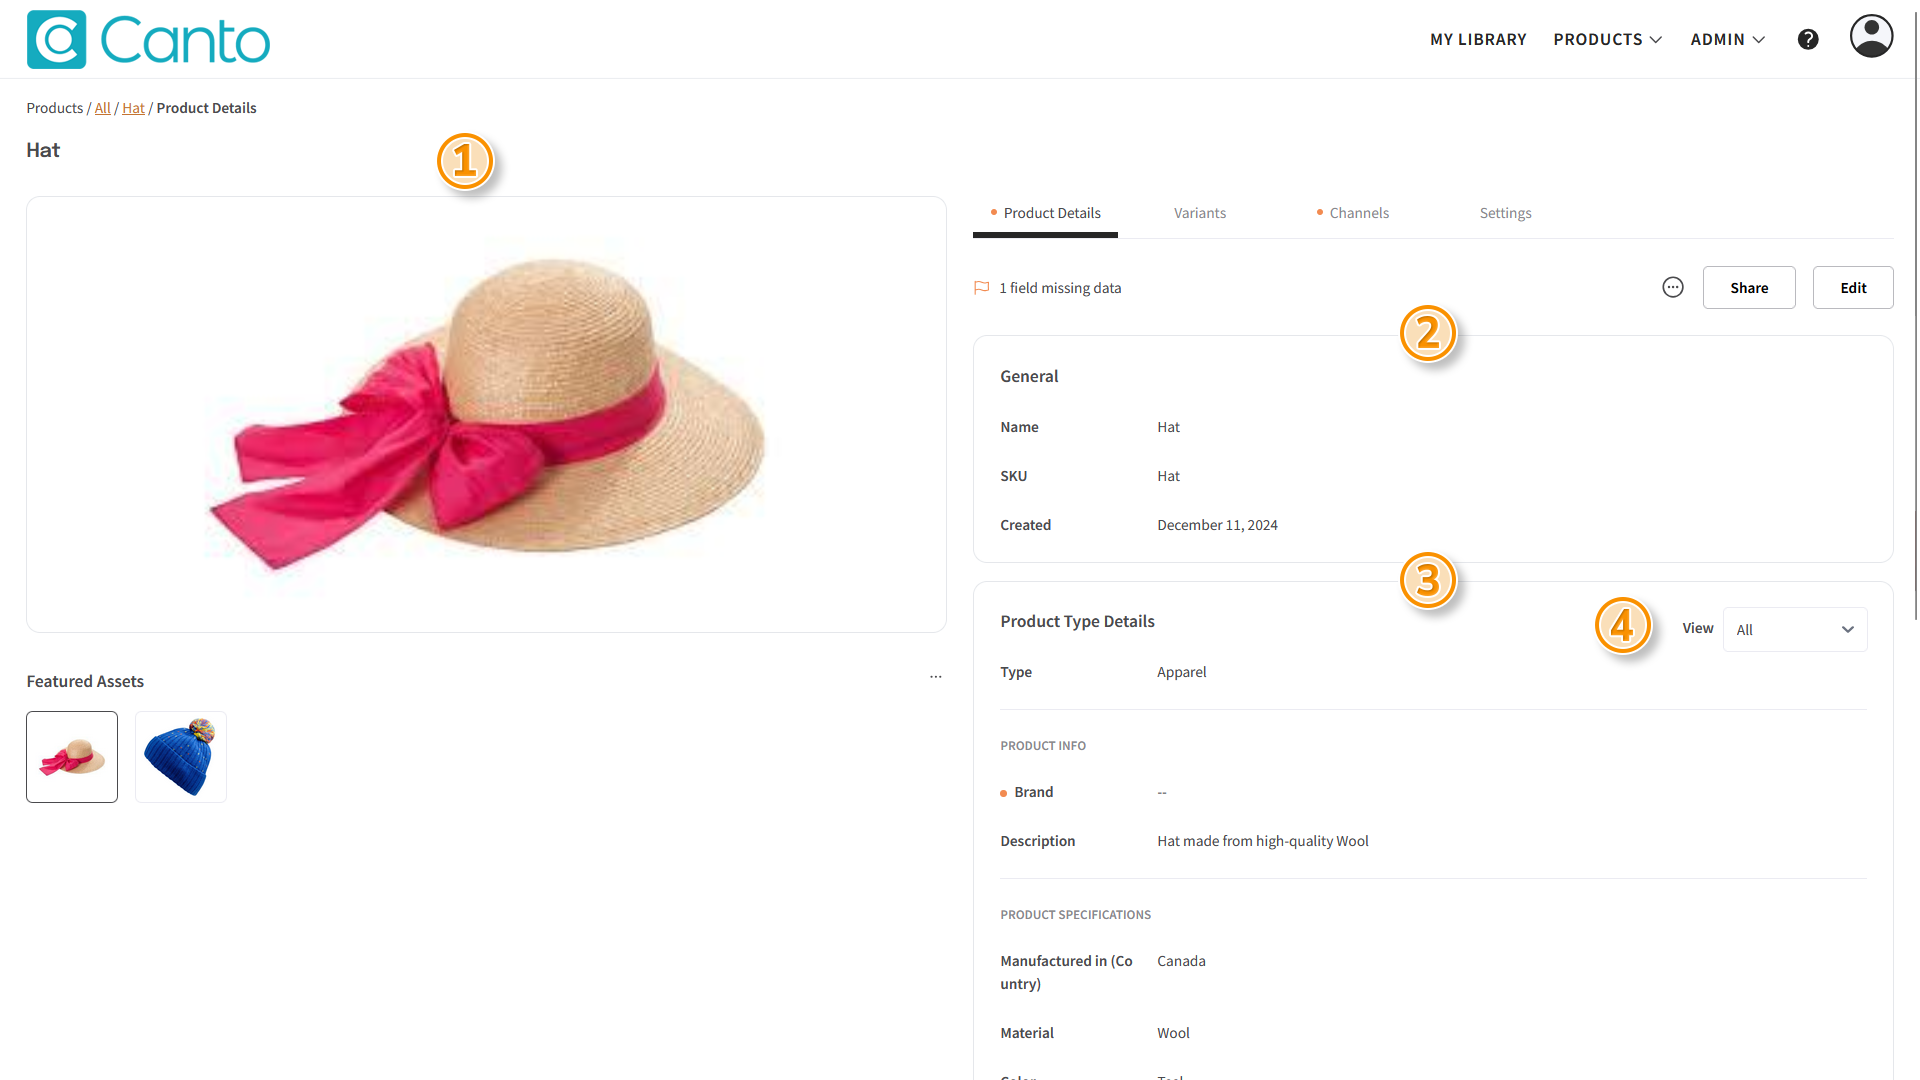The image size is (1920, 1080).
Task: Select the straw hat thumbnail
Action: [x=72, y=757]
